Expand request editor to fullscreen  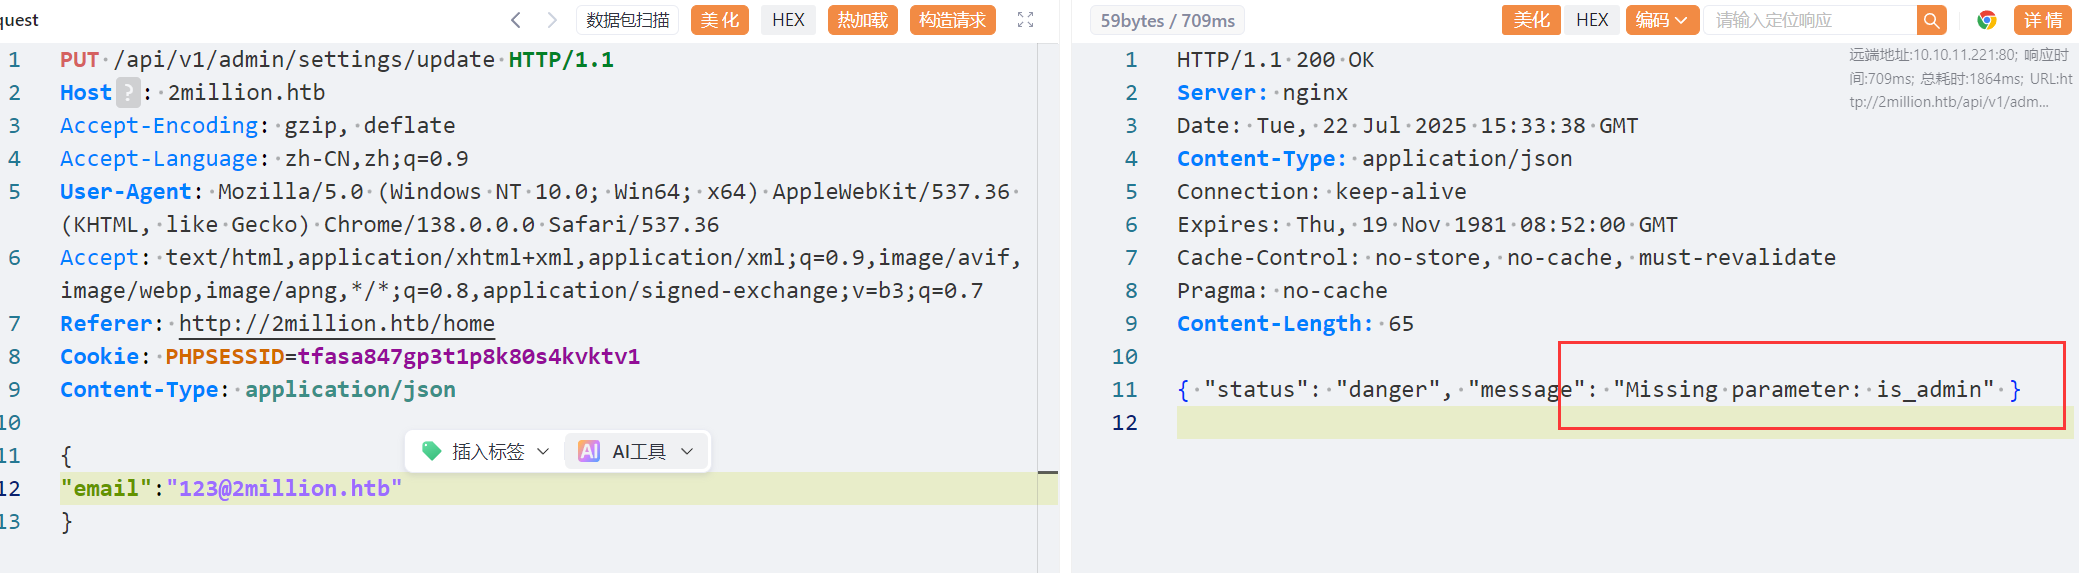point(1025,20)
